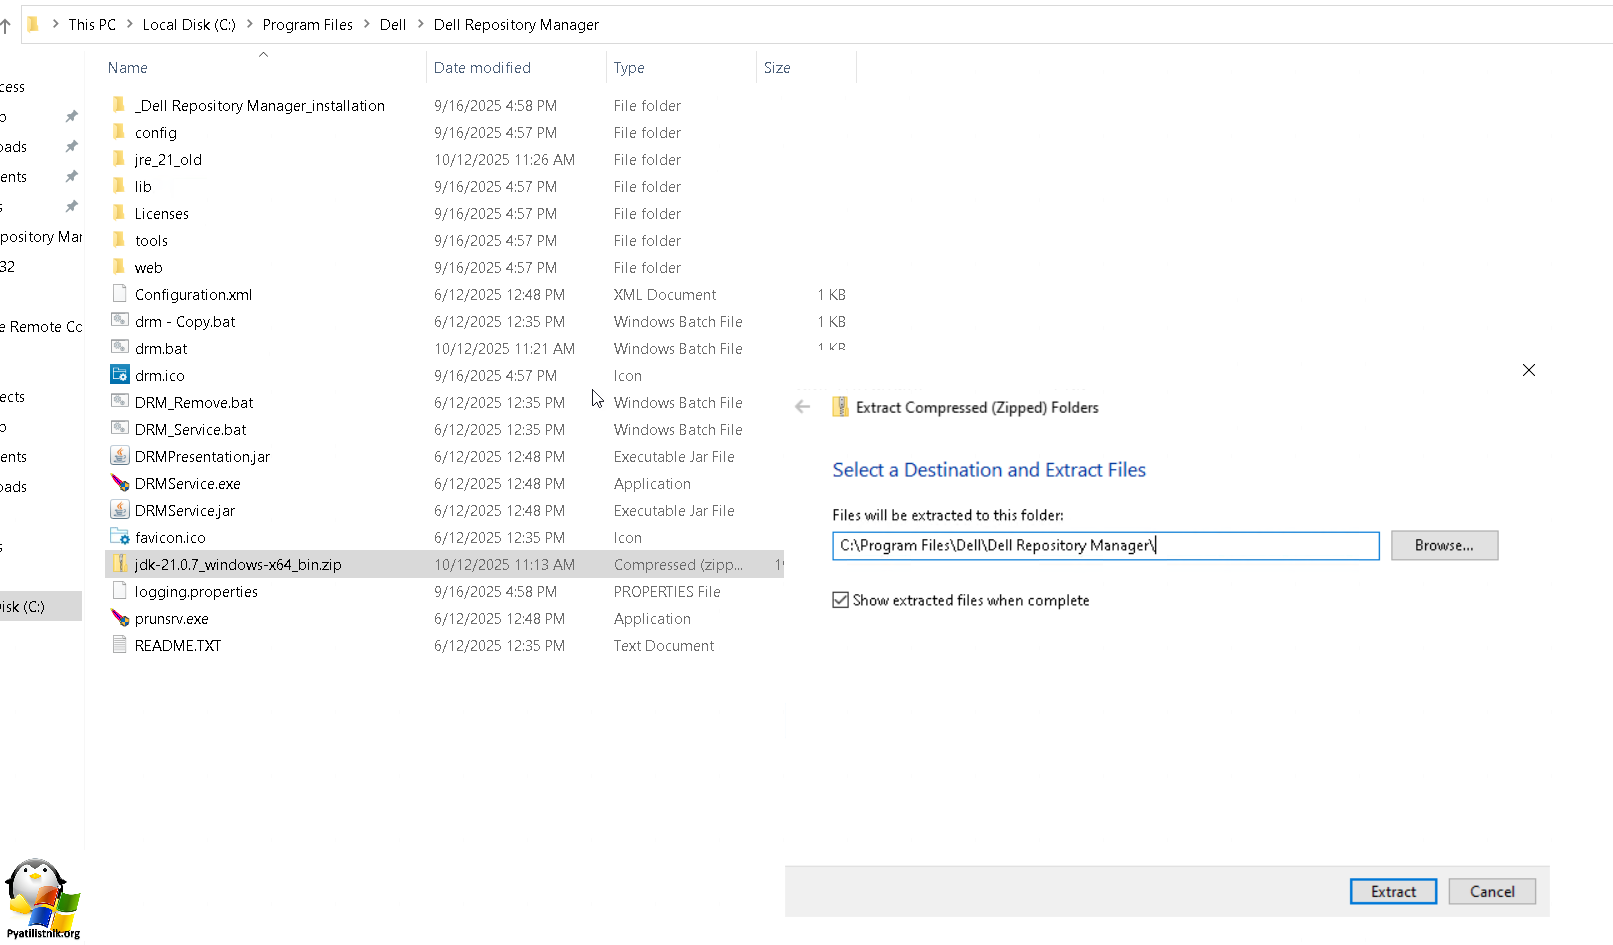Expand breadcrumb chevron after This PC
The width and height of the screenshot is (1613, 945).
coord(130,24)
